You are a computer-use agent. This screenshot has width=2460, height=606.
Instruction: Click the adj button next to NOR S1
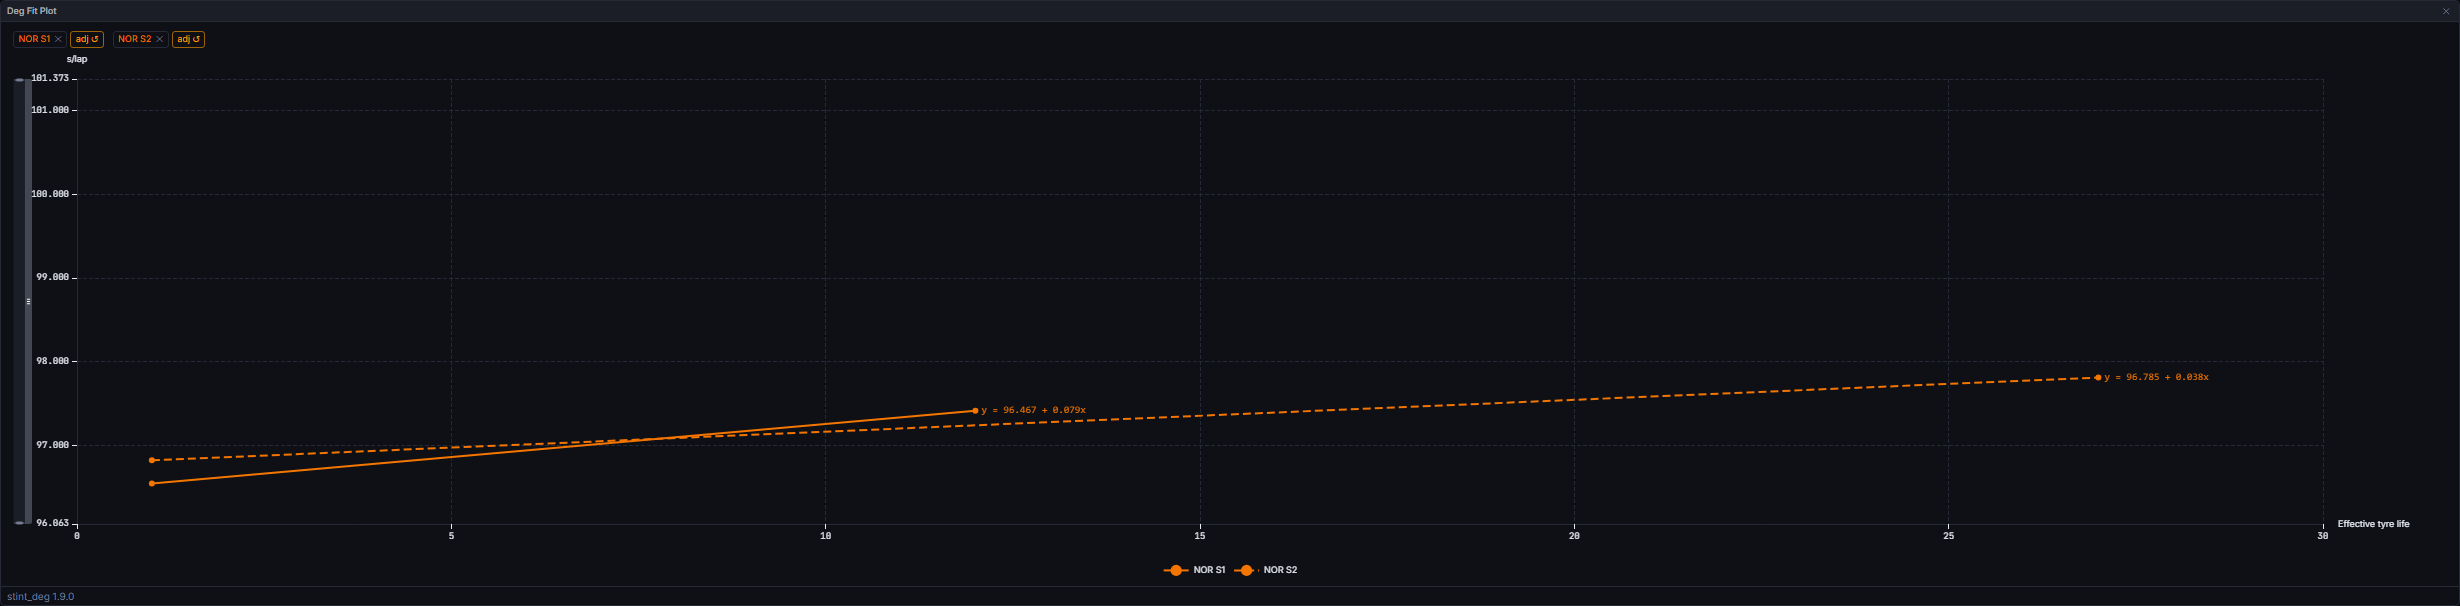(x=87, y=39)
